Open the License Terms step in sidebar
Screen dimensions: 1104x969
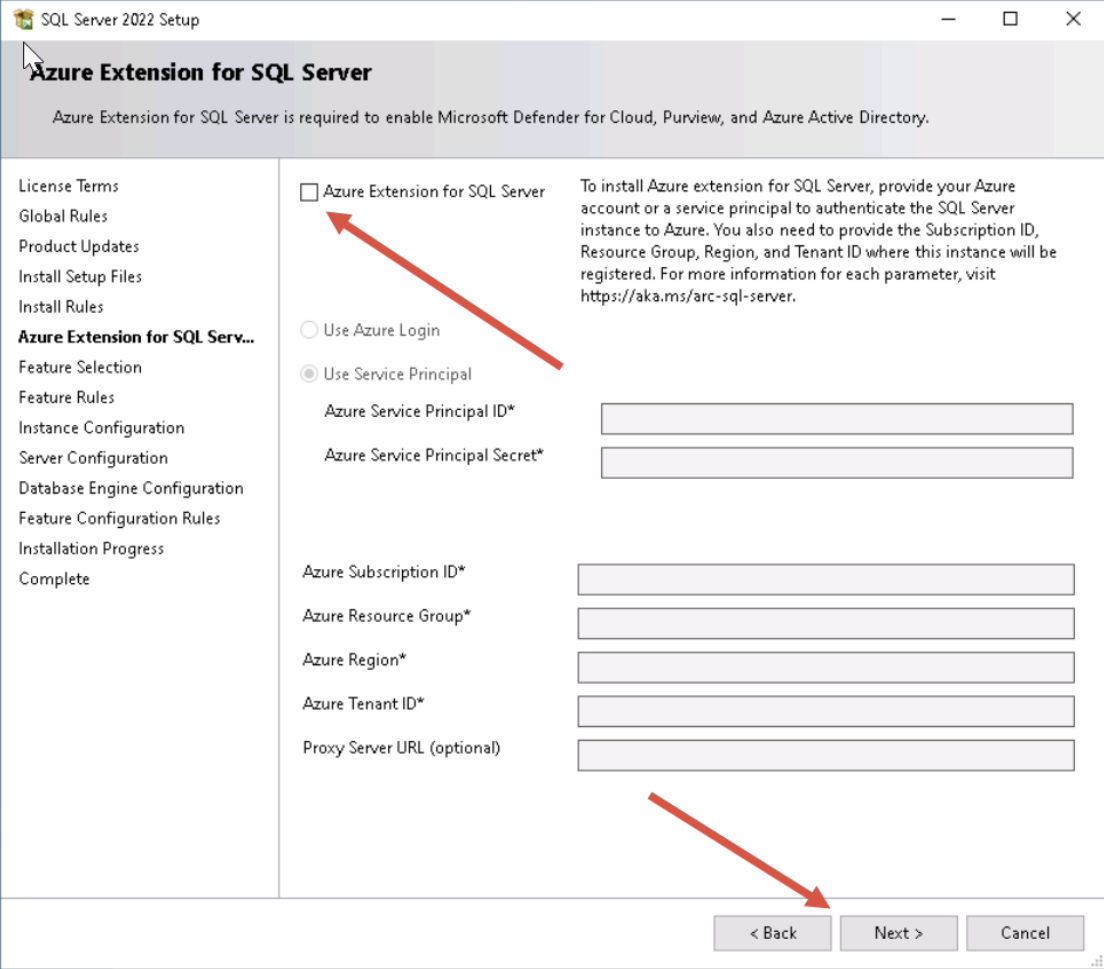(68, 186)
